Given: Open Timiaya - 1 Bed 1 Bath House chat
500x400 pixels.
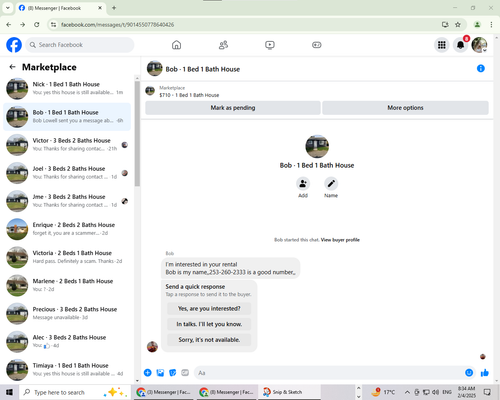Looking at the screenshot, I should click(67, 370).
